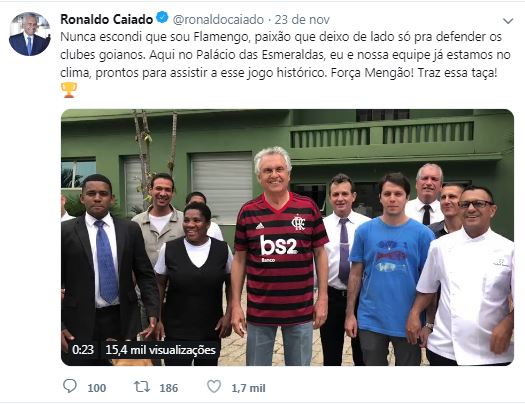The width and height of the screenshot is (525, 404).
Task: Open the @ronaldocaiado handle link
Action: click(x=218, y=20)
